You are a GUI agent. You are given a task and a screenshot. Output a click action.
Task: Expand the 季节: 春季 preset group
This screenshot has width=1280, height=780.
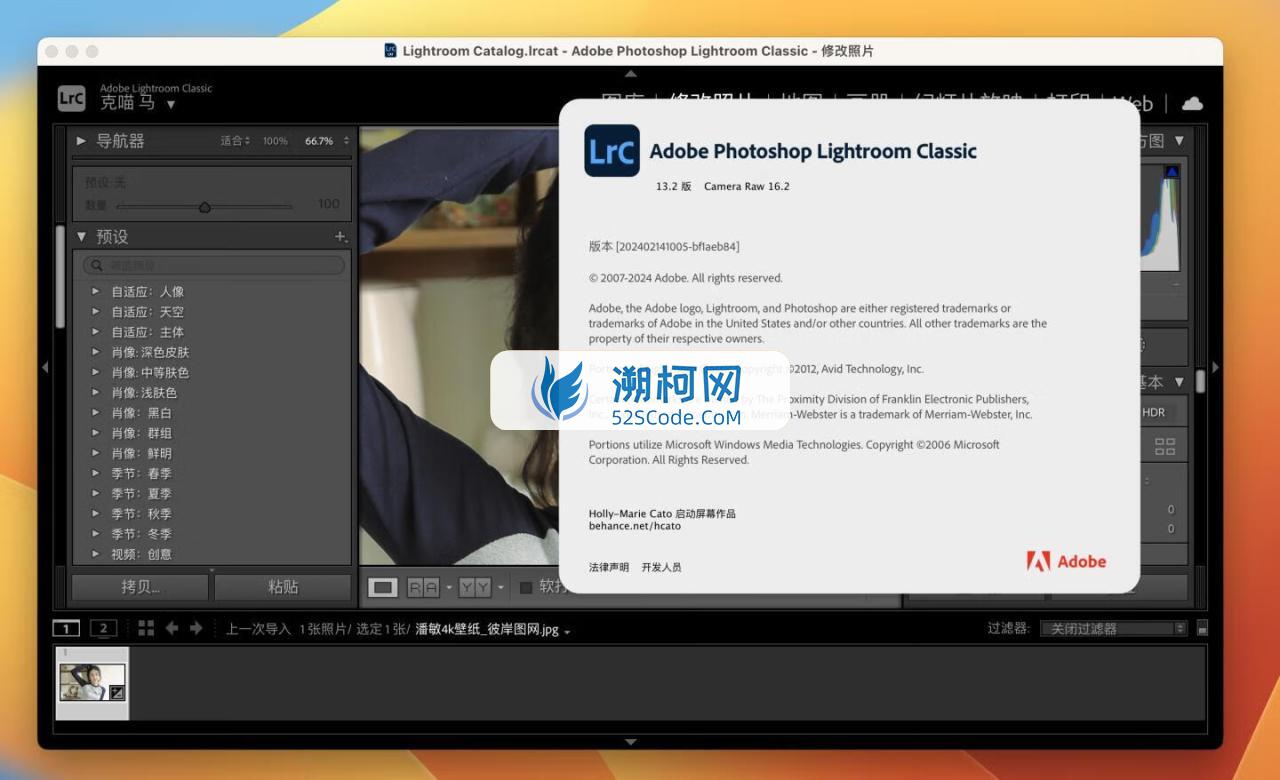pyautogui.click(x=96, y=473)
